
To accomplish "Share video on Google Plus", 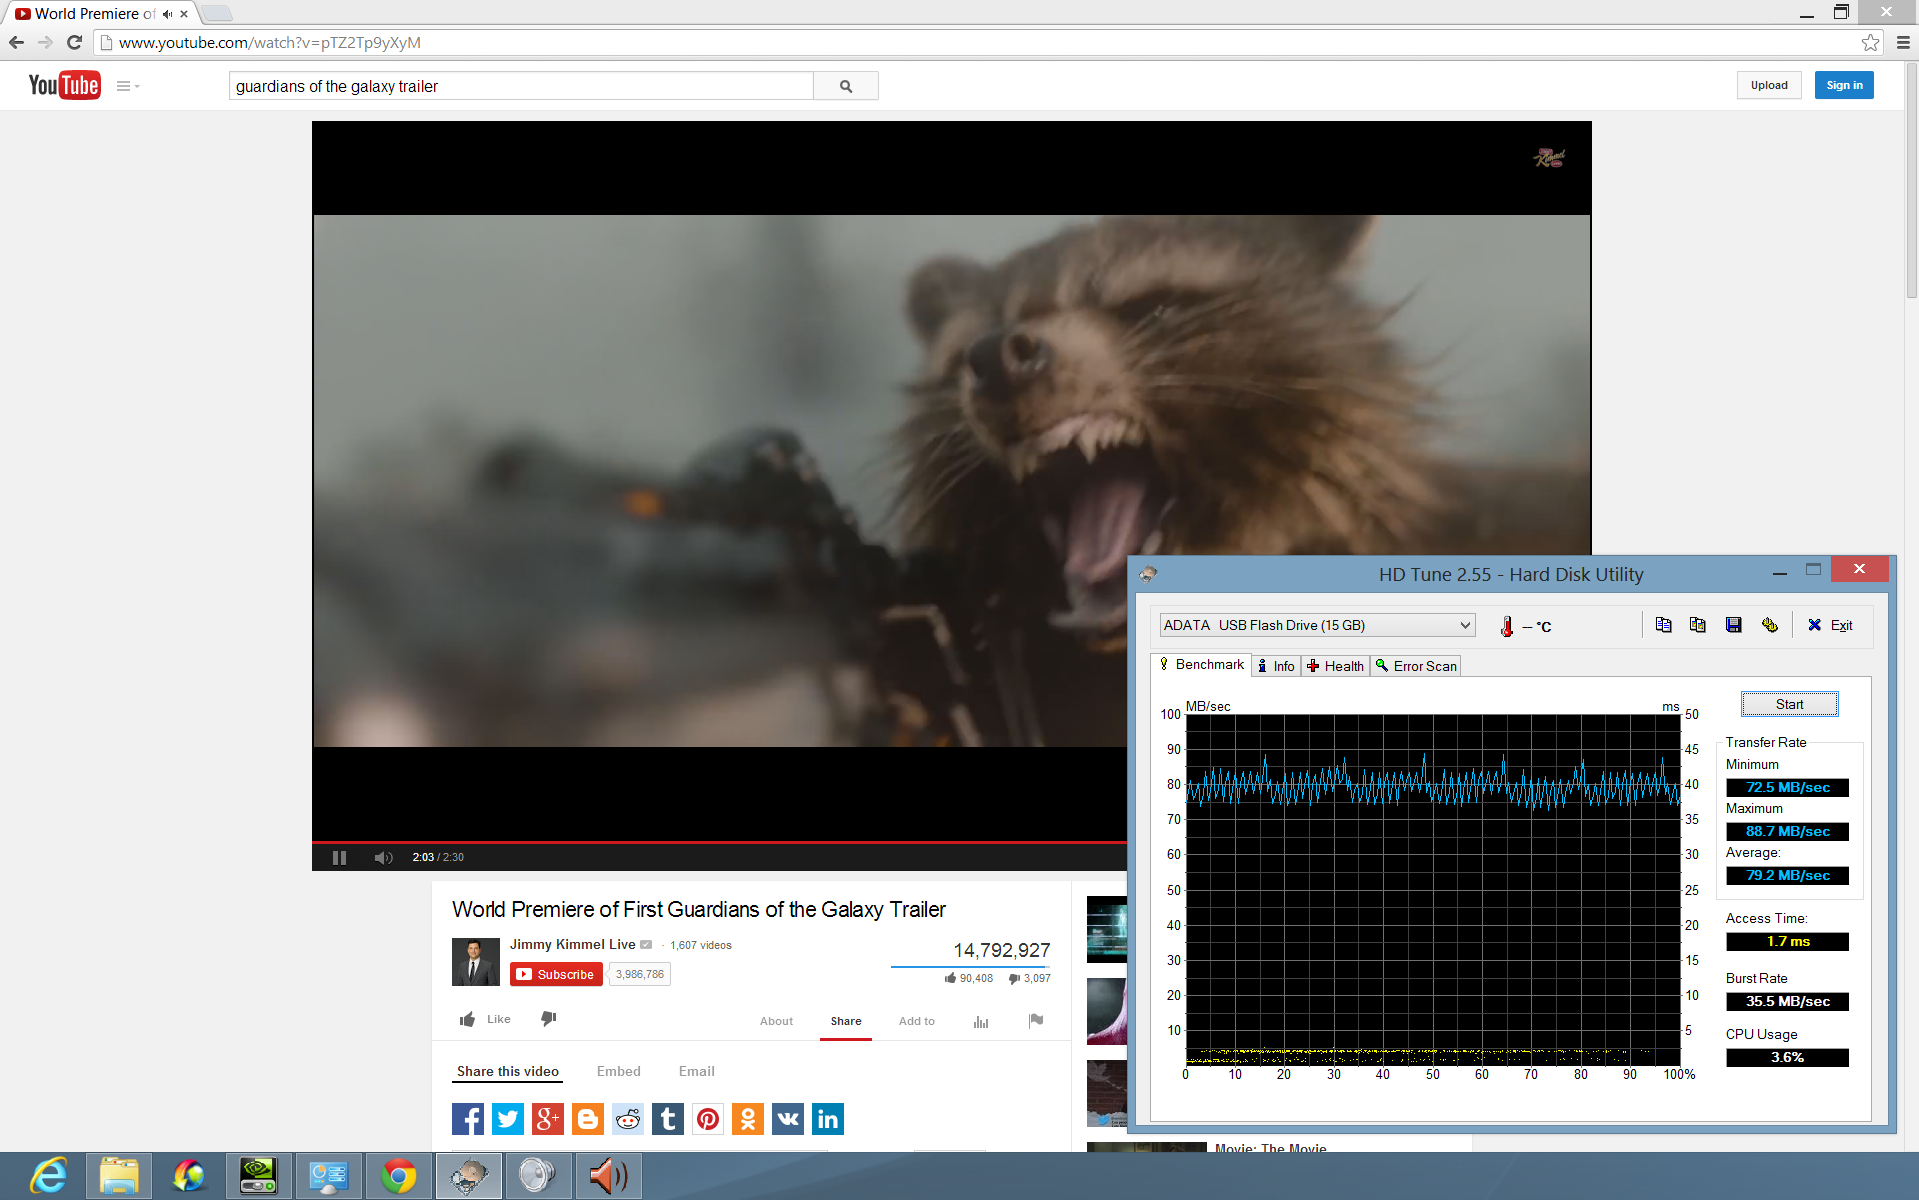I will pos(548,1119).
